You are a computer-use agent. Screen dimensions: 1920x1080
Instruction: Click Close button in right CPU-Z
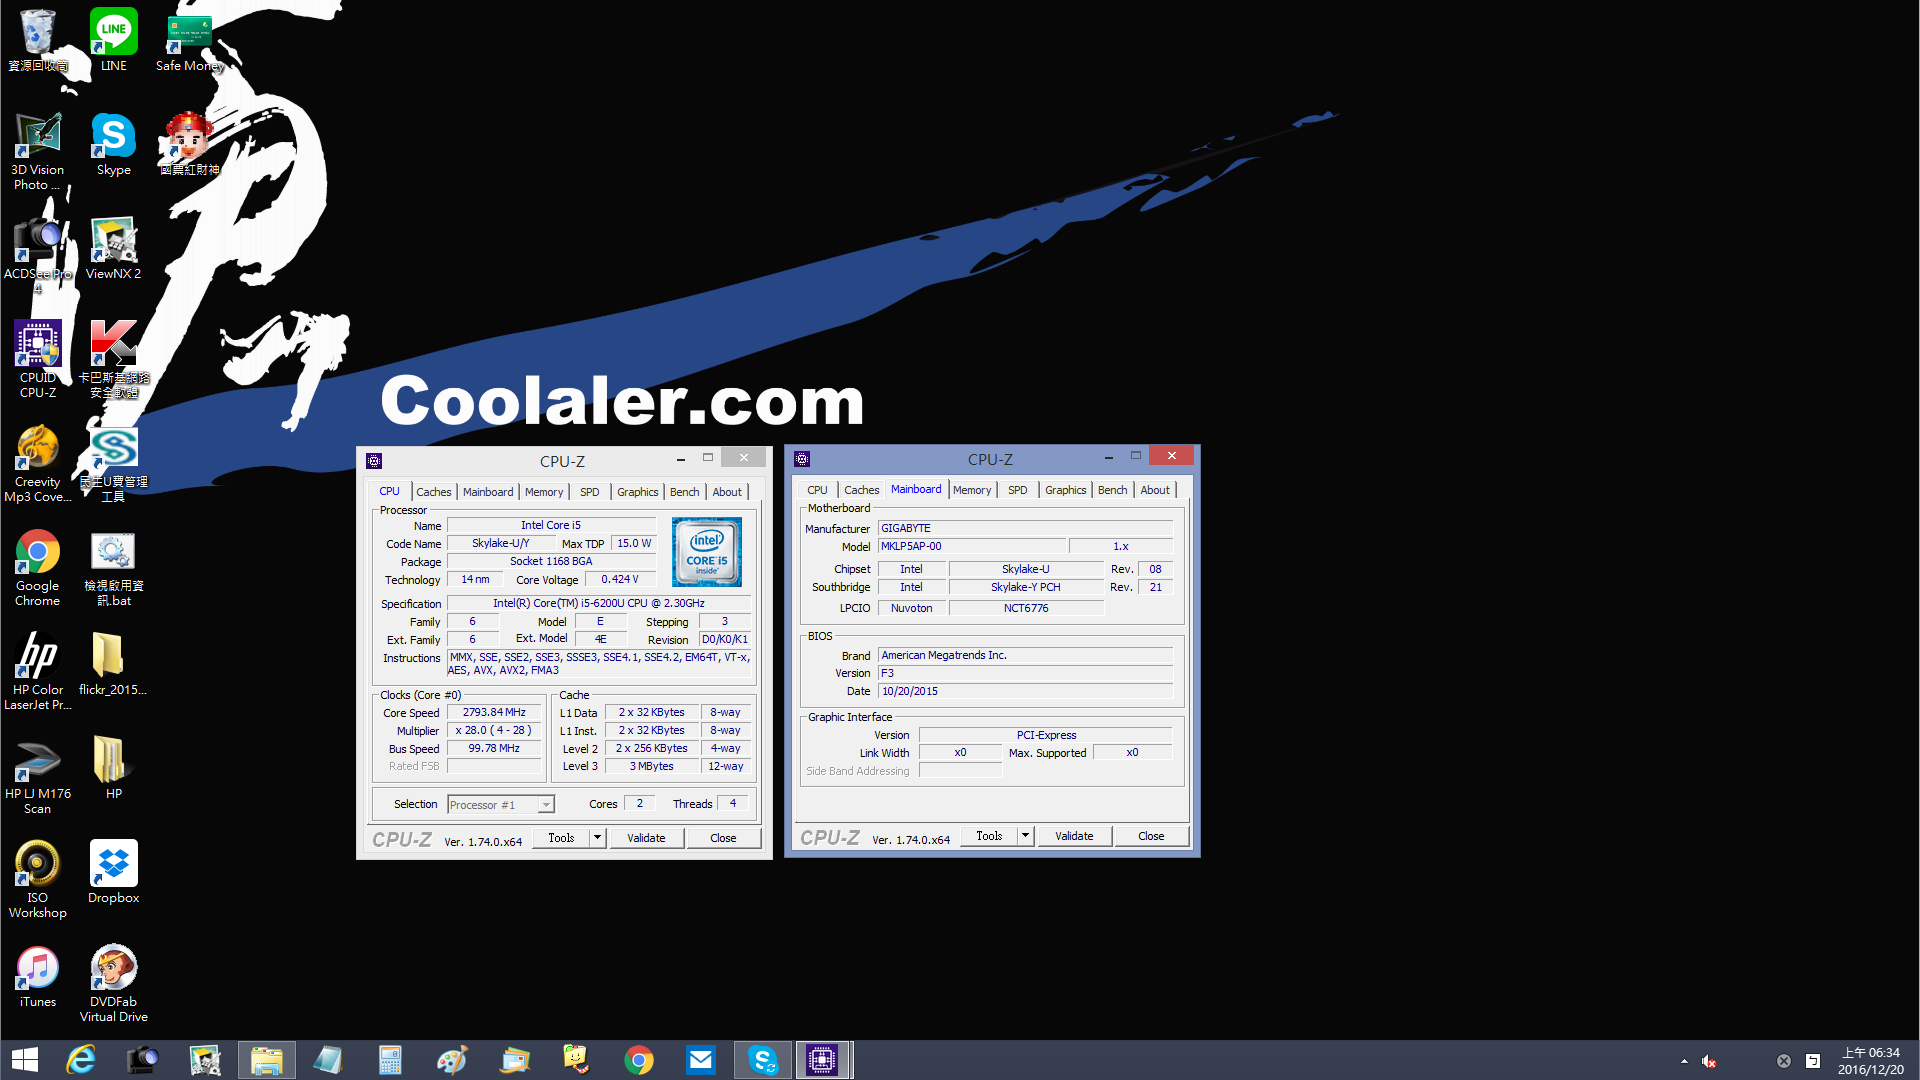pos(1151,836)
